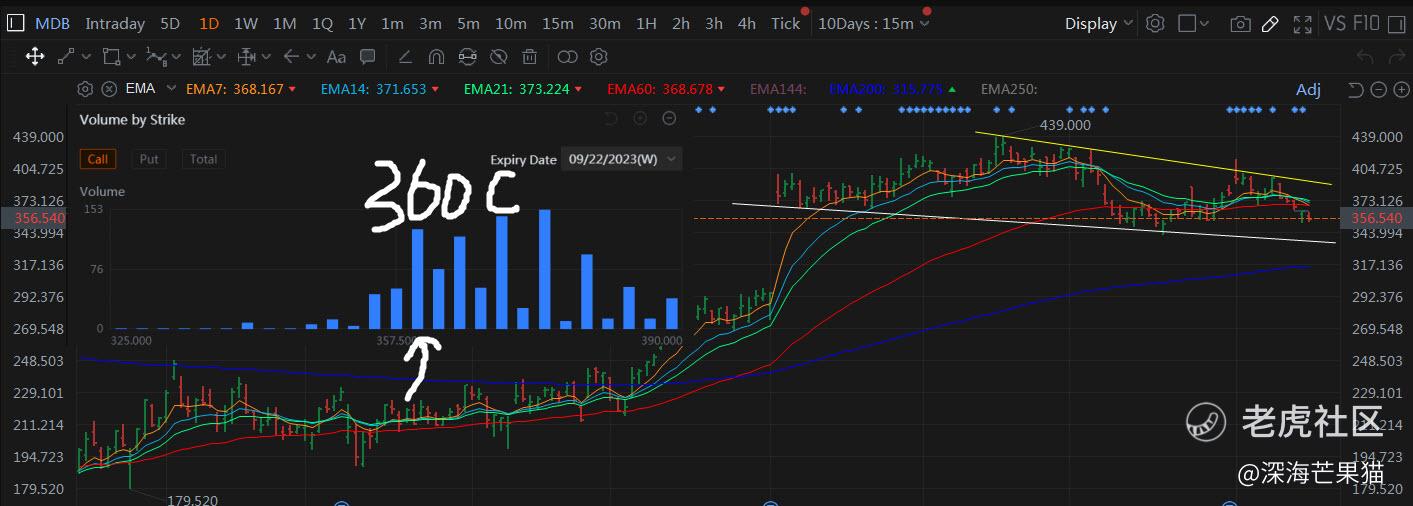Select the 1D chart period
The width and height of the screenshot is (1413, 506).
(209, 23)
